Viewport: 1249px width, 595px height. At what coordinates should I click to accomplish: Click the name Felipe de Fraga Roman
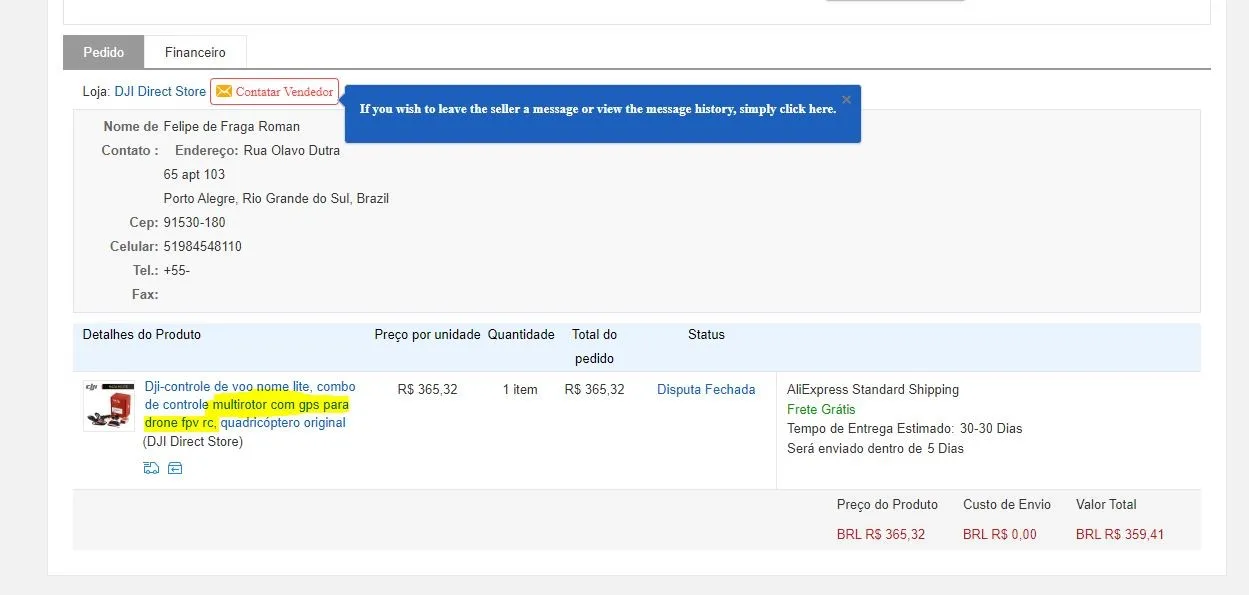(232, 127)
